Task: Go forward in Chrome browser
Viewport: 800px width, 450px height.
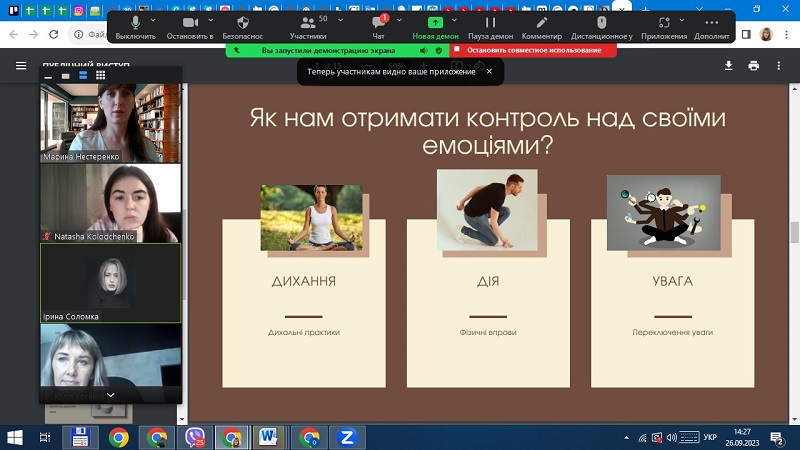Action: (x=34, y=34)
